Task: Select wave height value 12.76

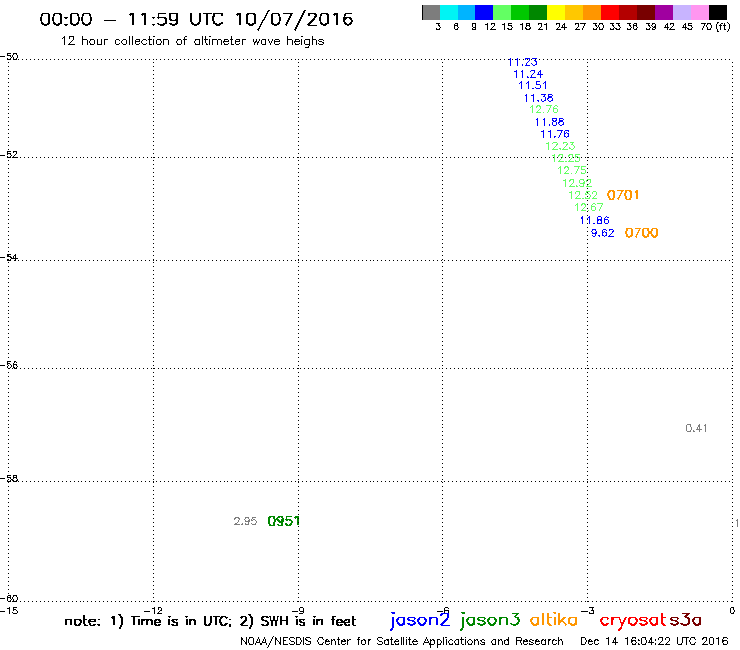Action: (544, 110)
